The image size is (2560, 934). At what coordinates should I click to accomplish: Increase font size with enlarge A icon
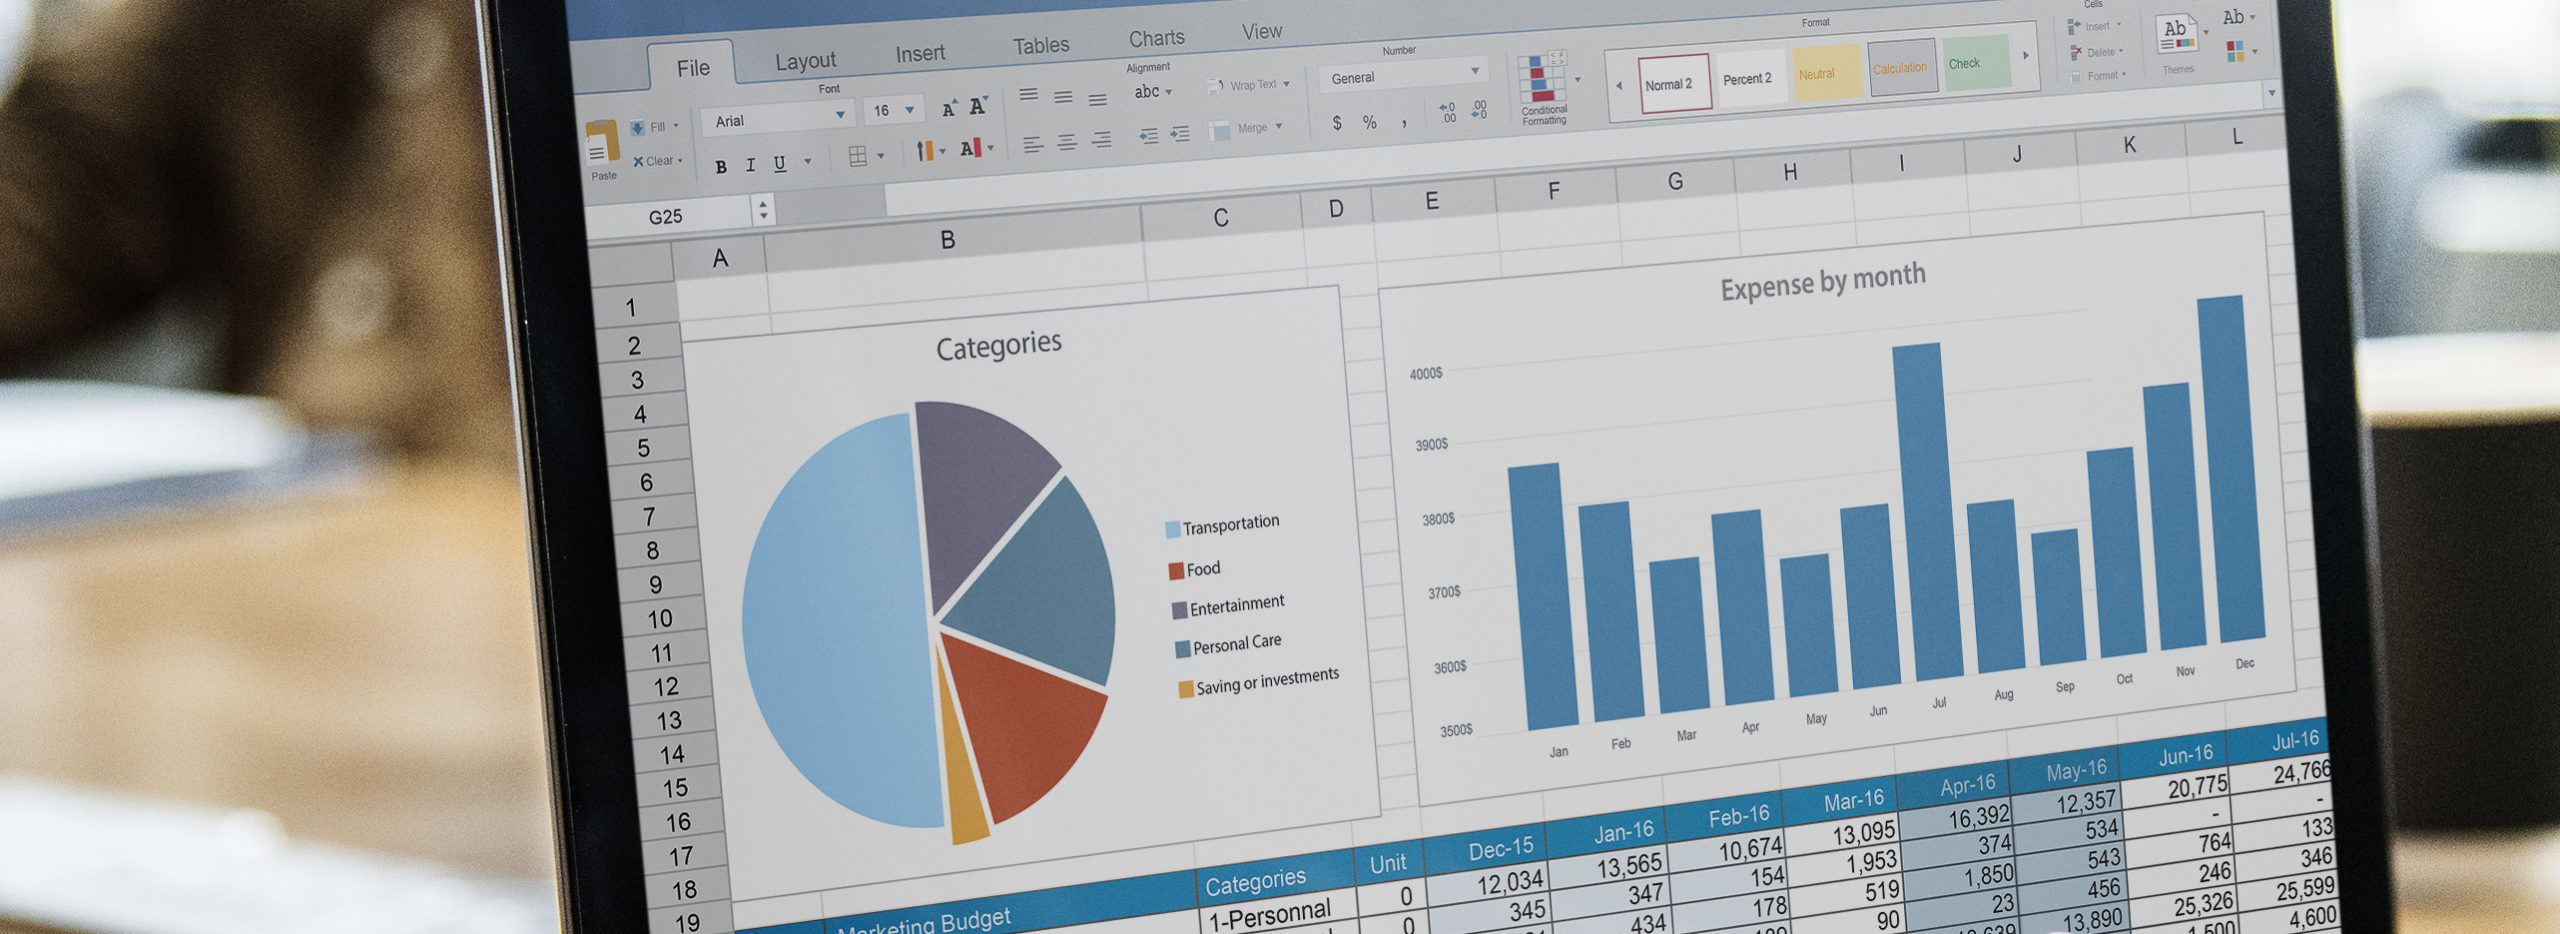[x=948, y=109]
